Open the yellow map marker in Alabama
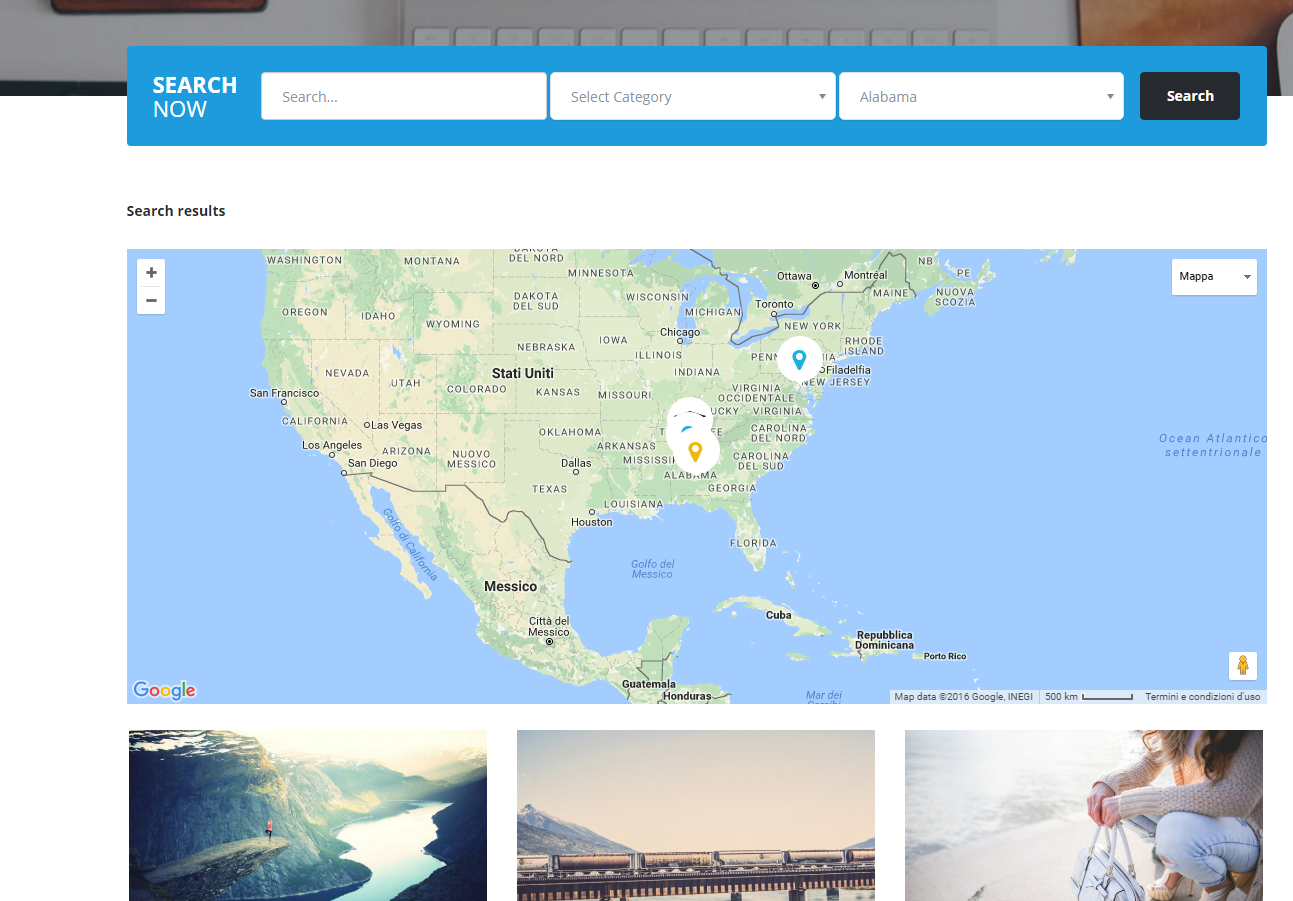This screenshot has width=1293, height=901. [696, 451]
